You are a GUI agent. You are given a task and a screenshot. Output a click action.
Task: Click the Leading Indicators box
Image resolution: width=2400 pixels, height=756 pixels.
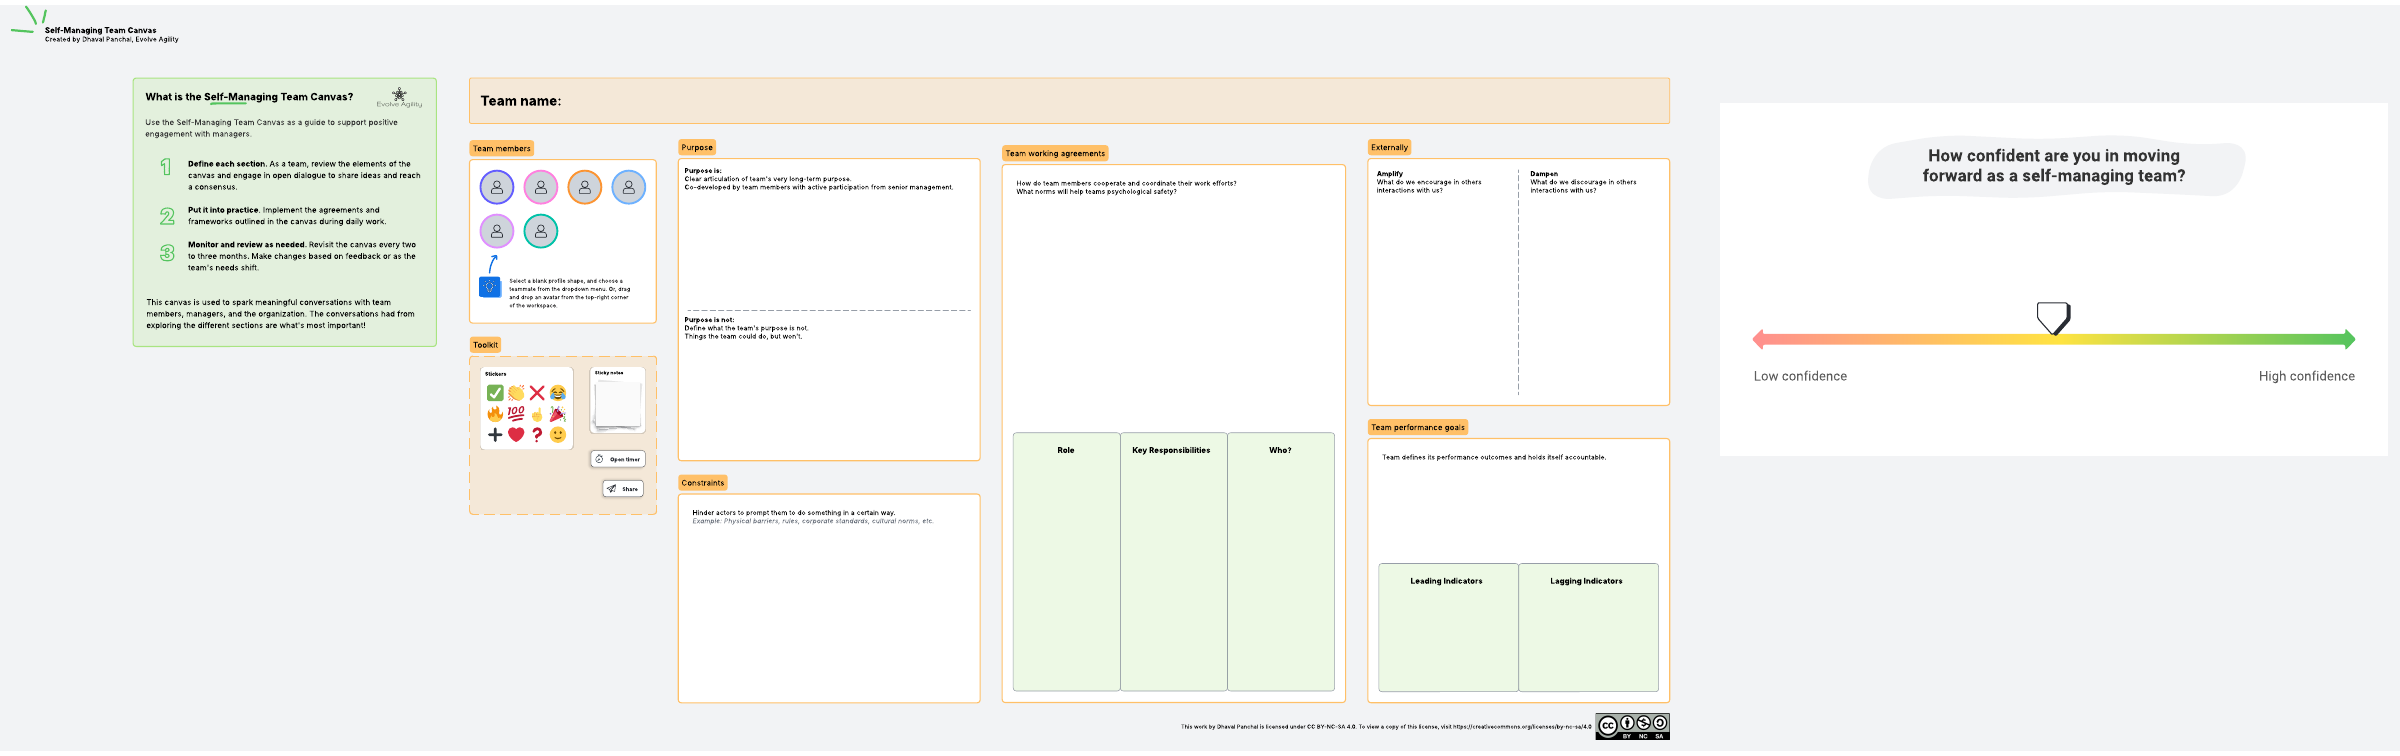(1447, 626)
